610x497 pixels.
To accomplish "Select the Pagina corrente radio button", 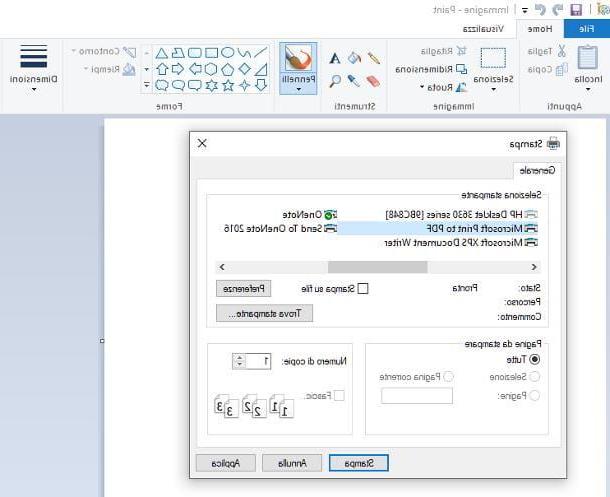I will coord(449,376).
